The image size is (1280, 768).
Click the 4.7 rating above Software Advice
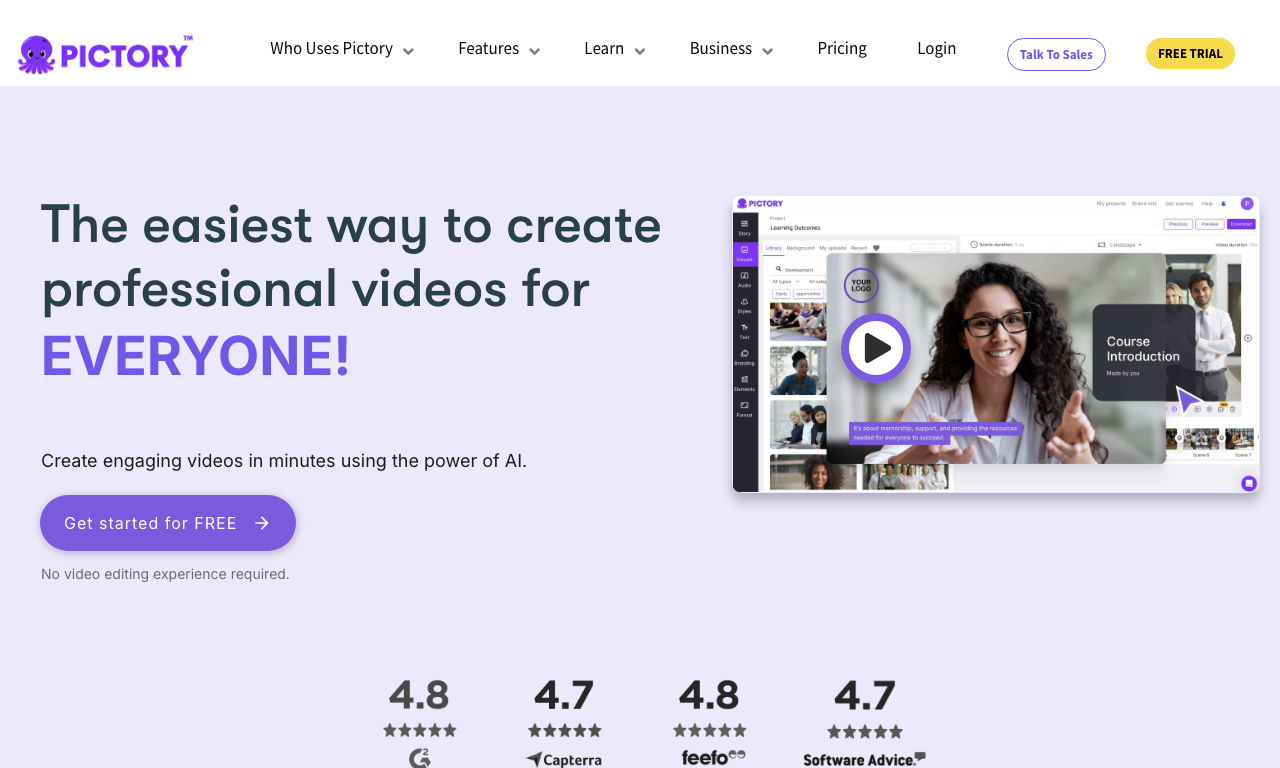[x=865, y=695]
